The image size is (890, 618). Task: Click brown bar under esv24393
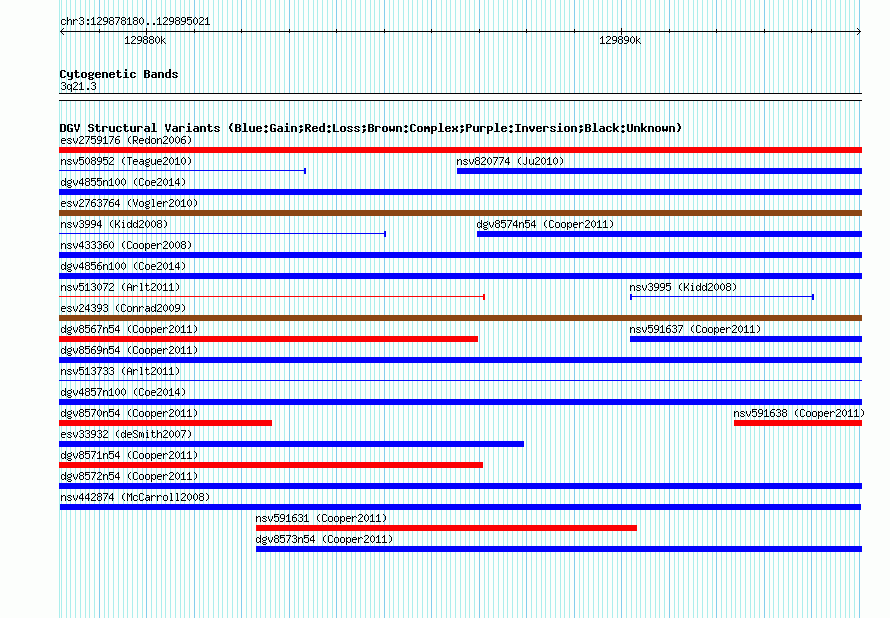coord(460,318)
